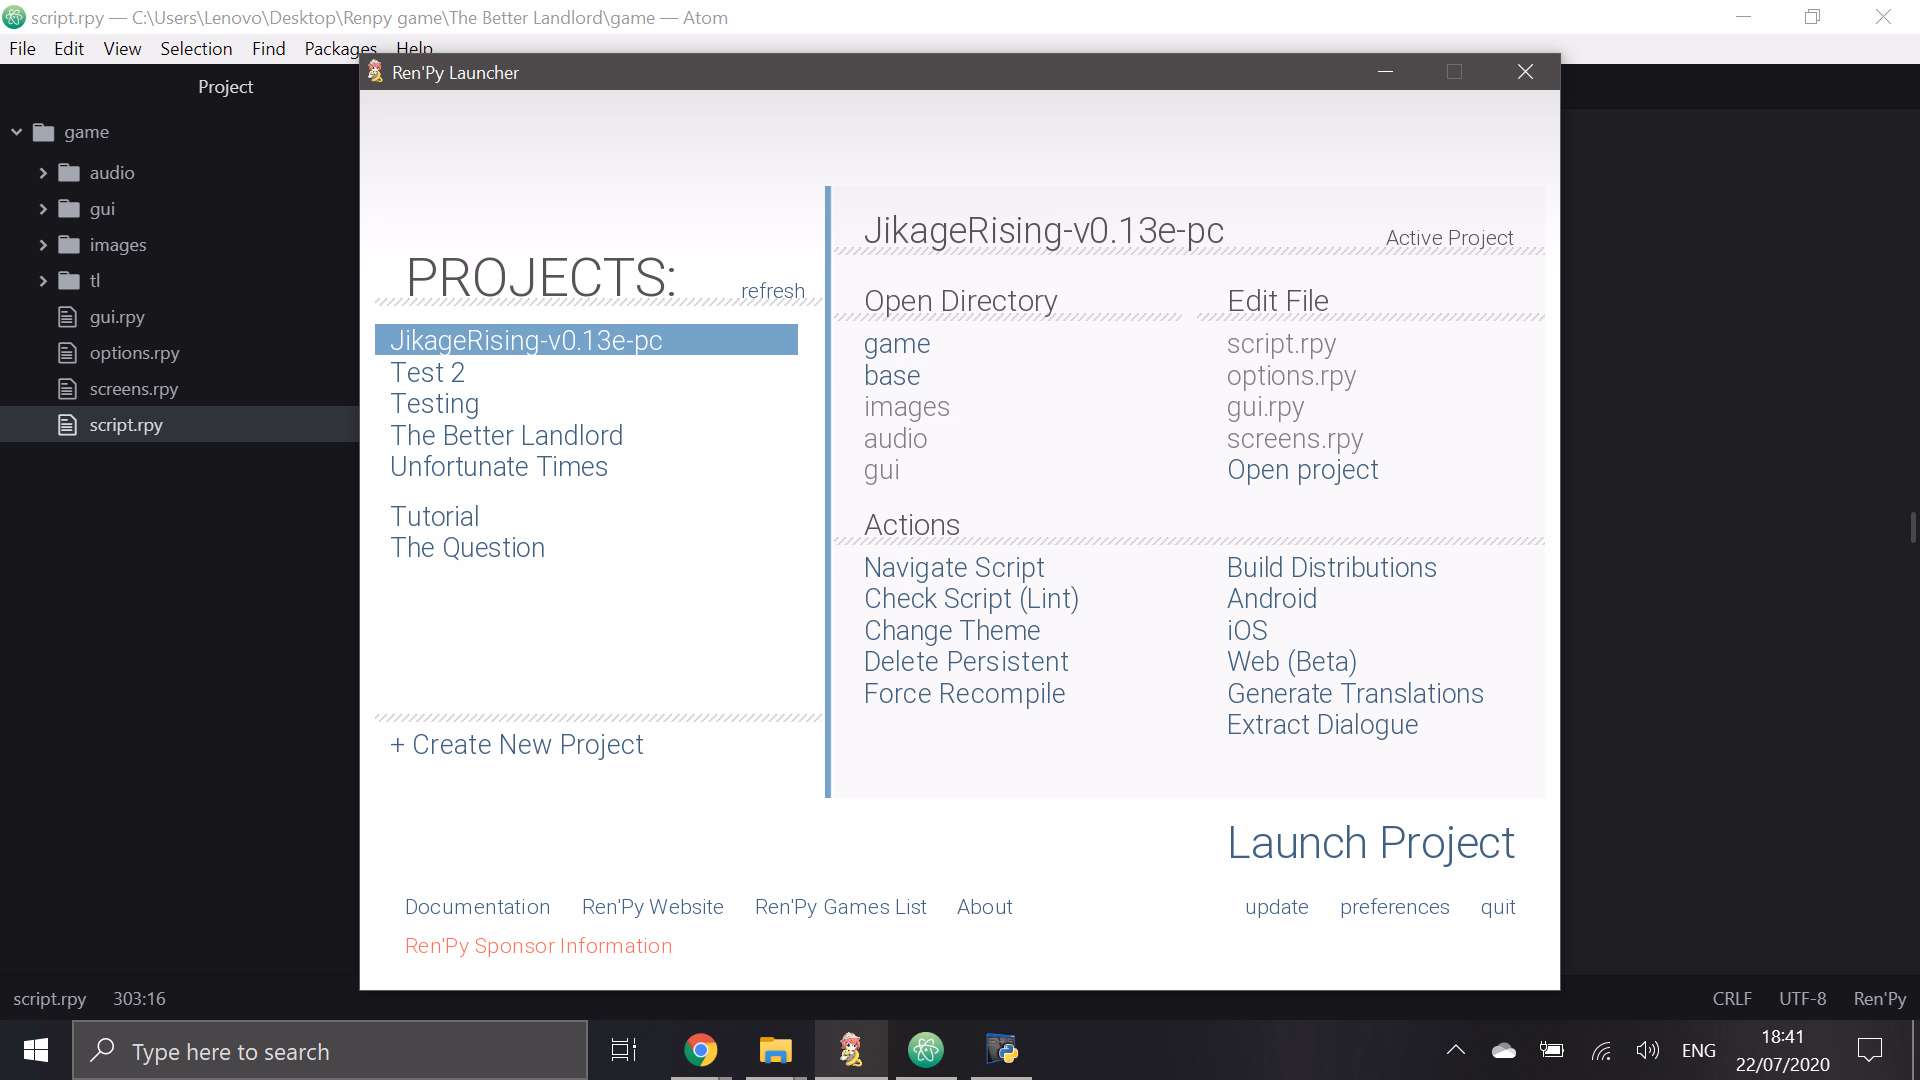
Task: Expand the tl folder chevron in Atom
Action: point(43,281)
